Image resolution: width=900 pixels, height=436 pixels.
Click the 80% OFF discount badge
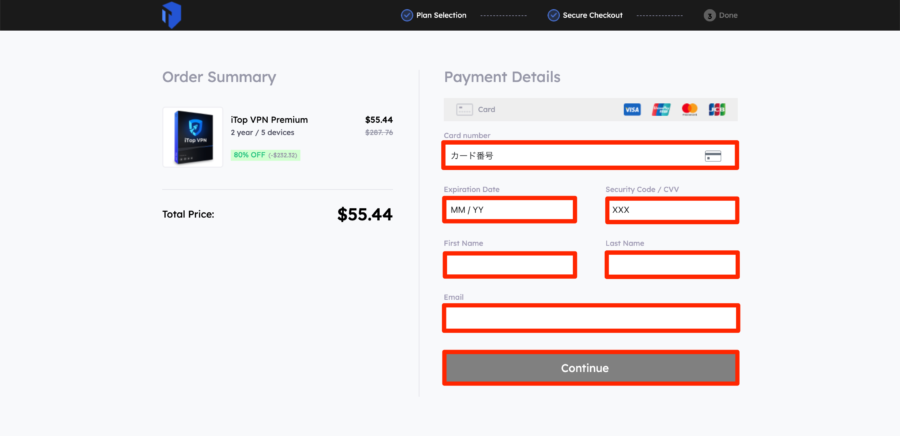click(x=265, y=155)
